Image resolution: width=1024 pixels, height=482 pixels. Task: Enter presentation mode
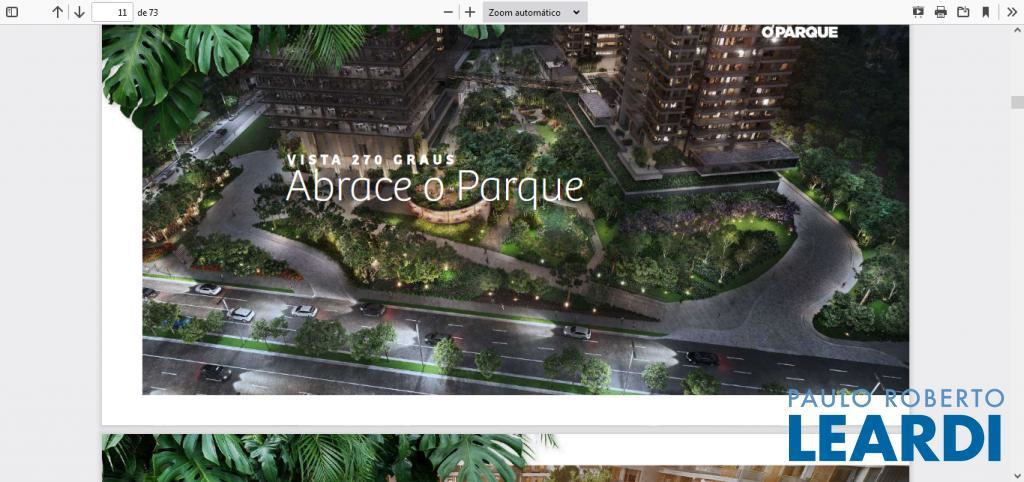[x=918, y=12]
